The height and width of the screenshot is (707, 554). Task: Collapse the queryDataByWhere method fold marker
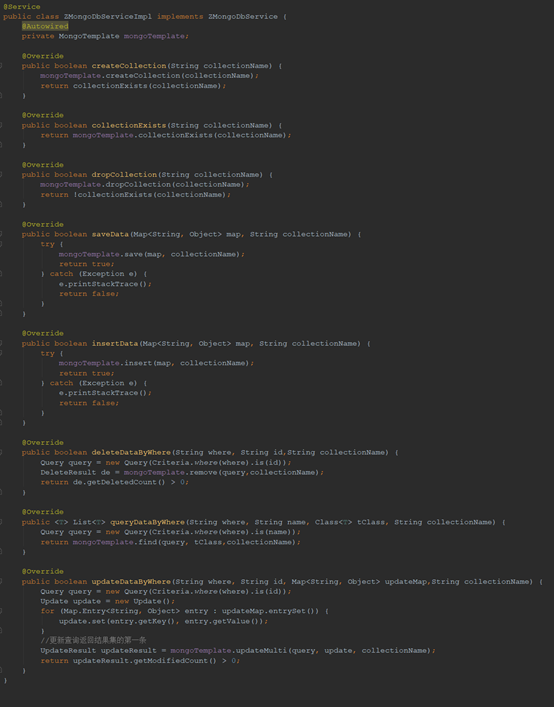tap(1, 522)
